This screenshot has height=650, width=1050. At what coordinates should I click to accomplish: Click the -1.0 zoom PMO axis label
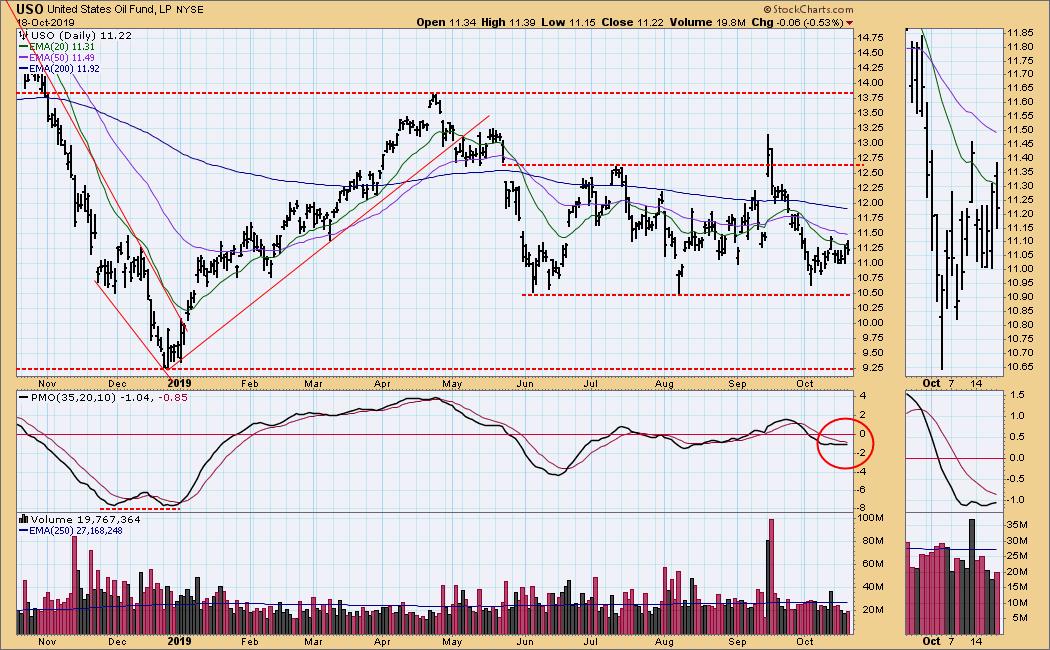(1017, 499)
